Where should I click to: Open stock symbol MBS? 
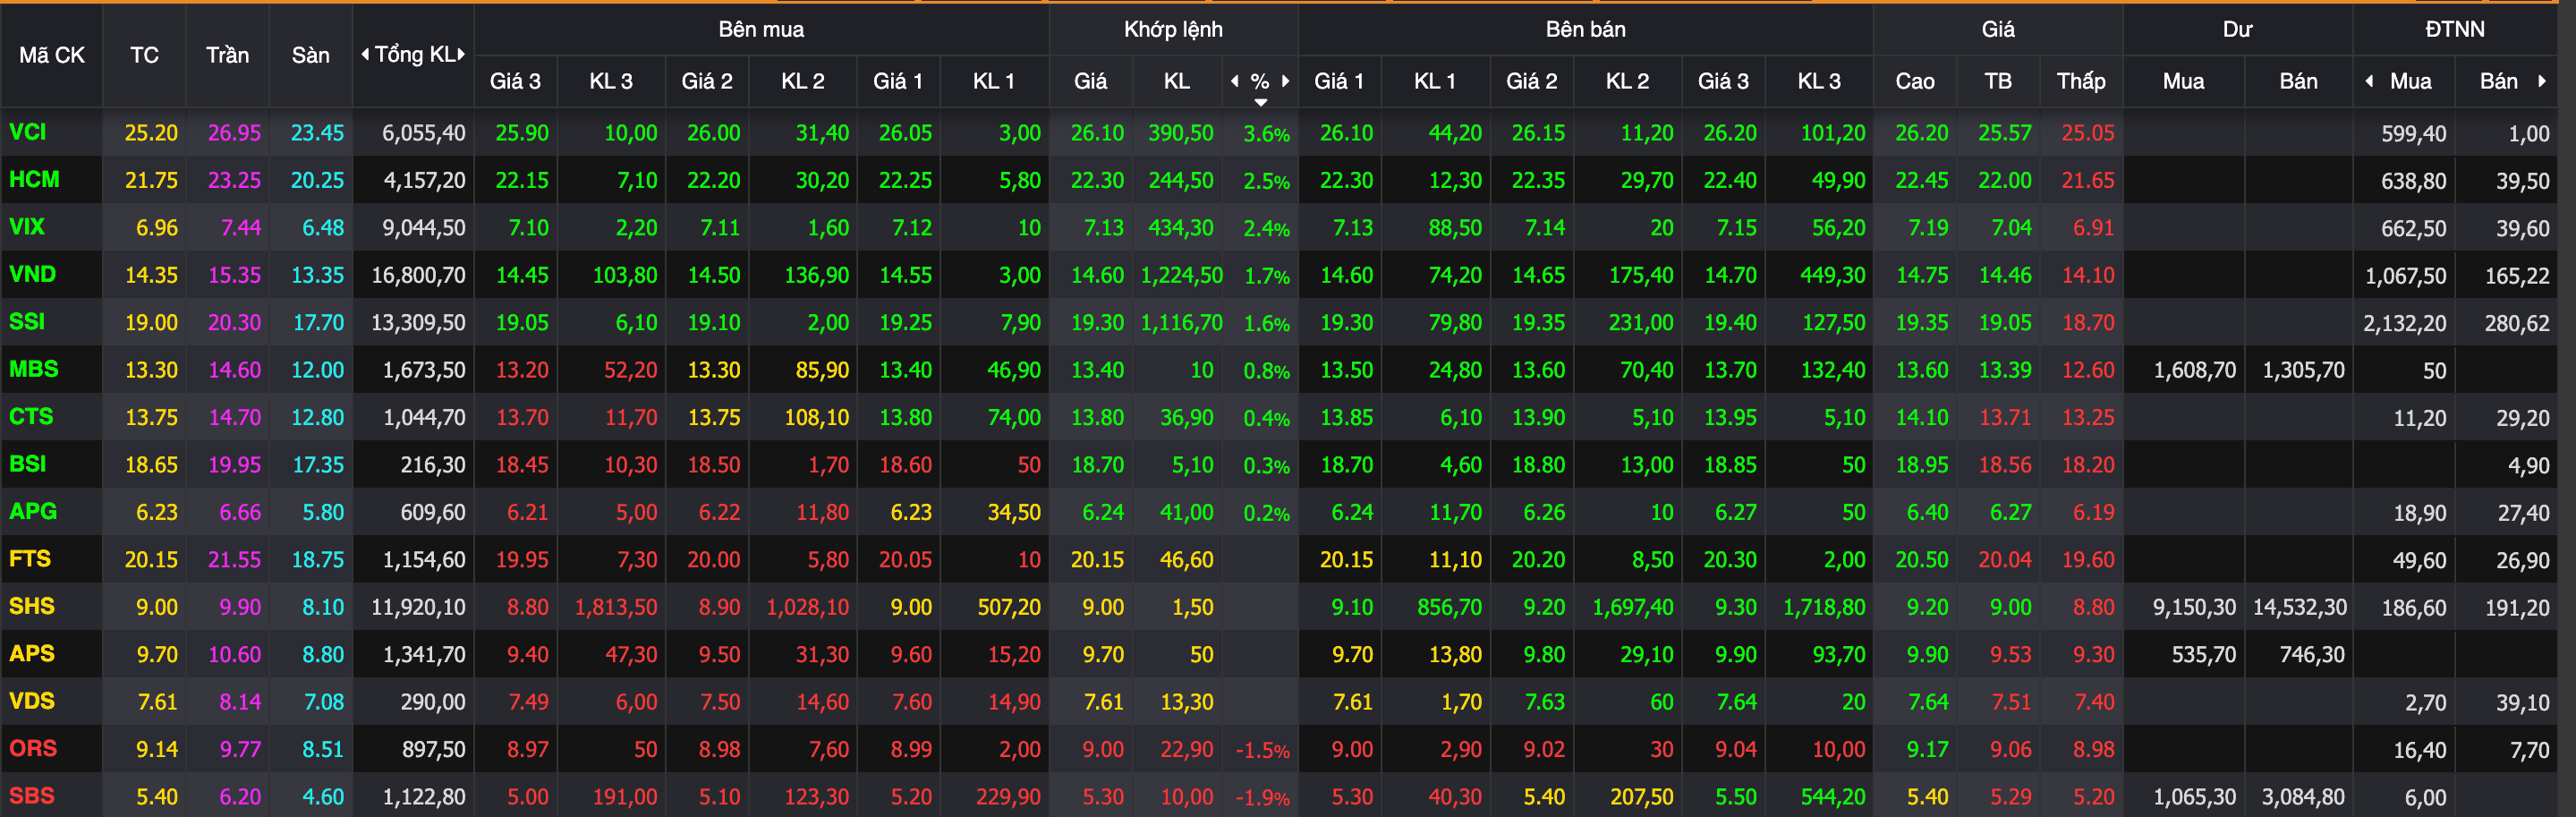[34, 369]
